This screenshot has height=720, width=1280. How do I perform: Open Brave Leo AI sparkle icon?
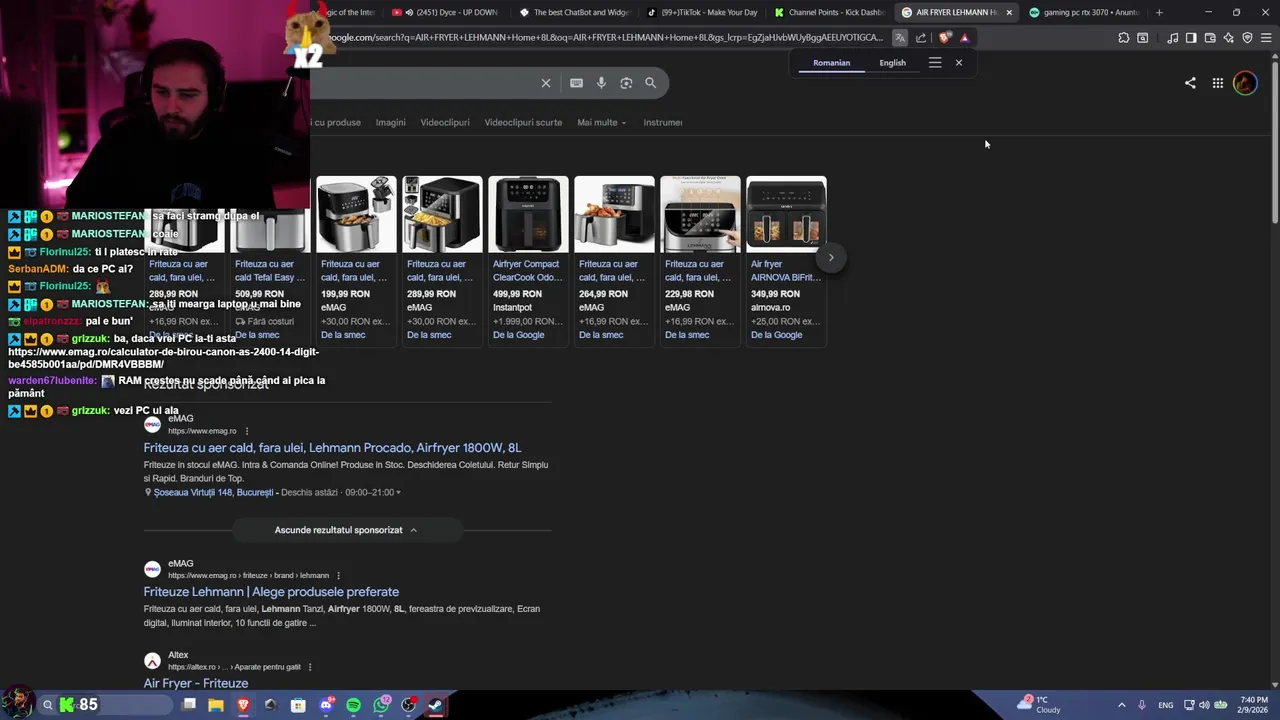1229,38
